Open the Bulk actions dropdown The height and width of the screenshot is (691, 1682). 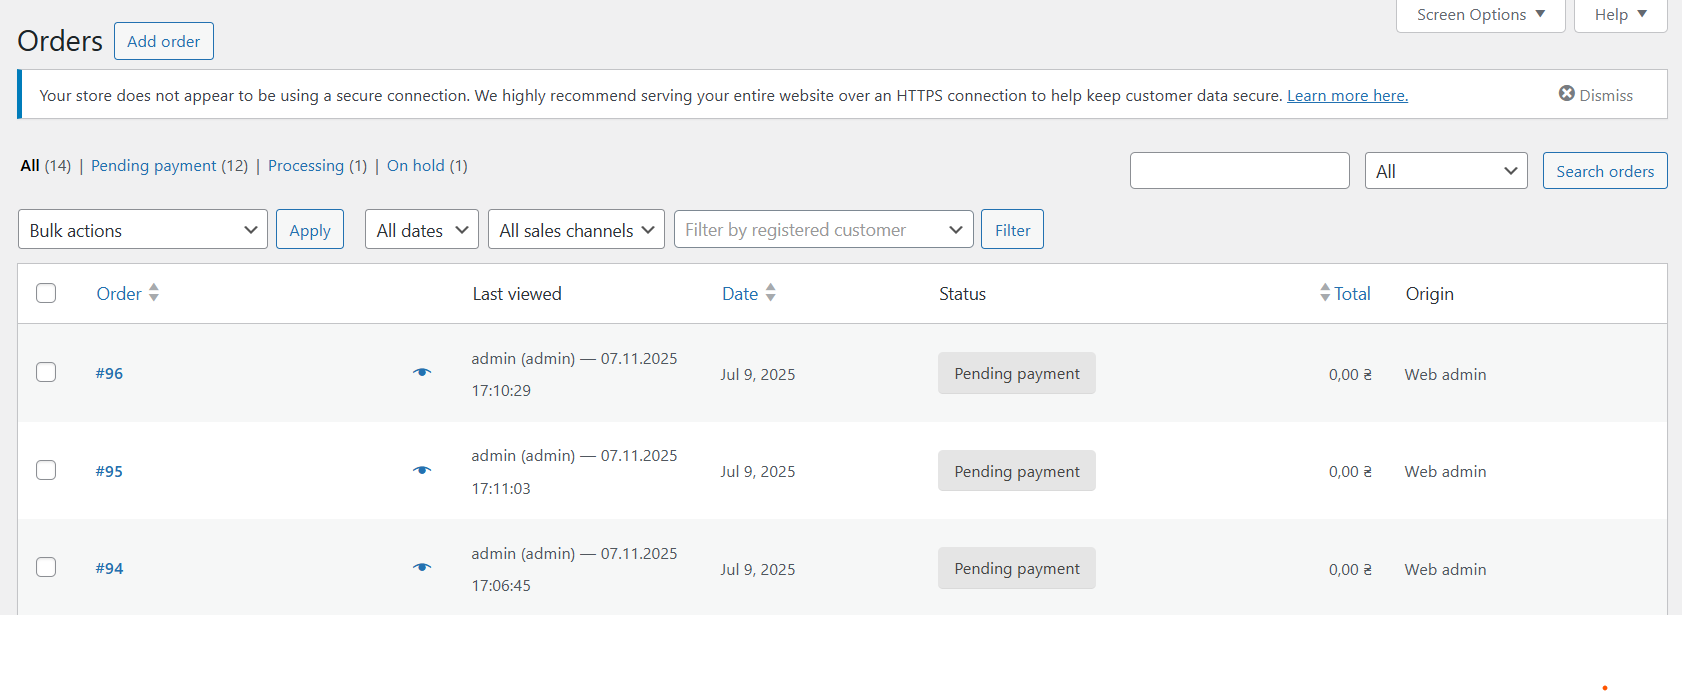(x=143, y=230)
